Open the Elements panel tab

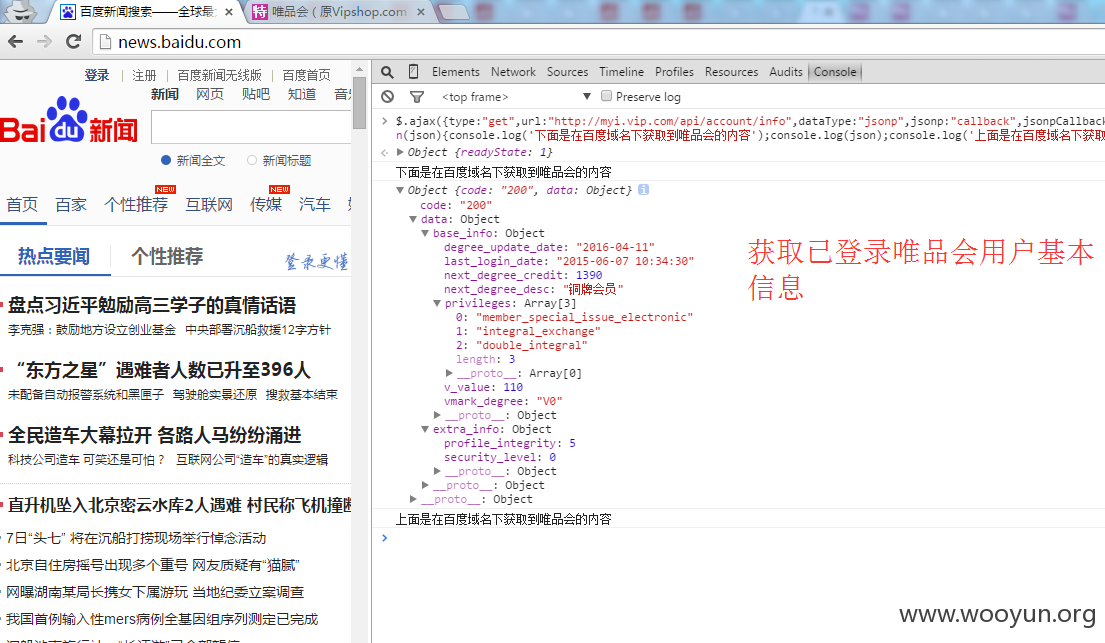[455, 72]
